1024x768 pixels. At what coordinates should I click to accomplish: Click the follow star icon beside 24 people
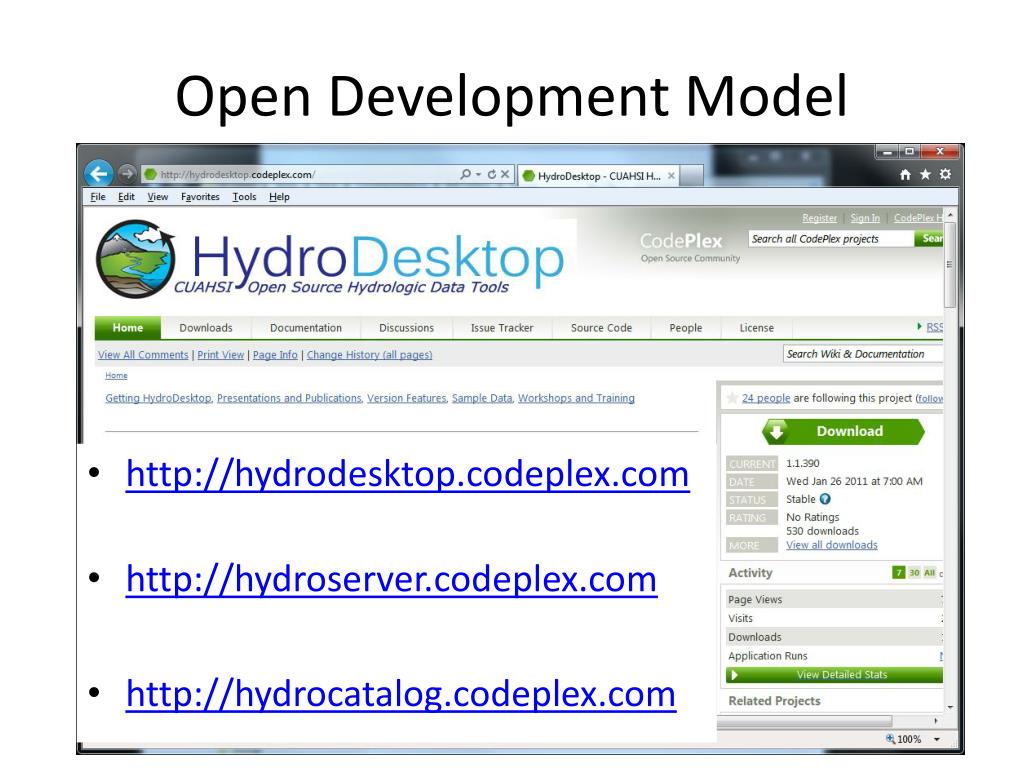click(x=732, y=398)
